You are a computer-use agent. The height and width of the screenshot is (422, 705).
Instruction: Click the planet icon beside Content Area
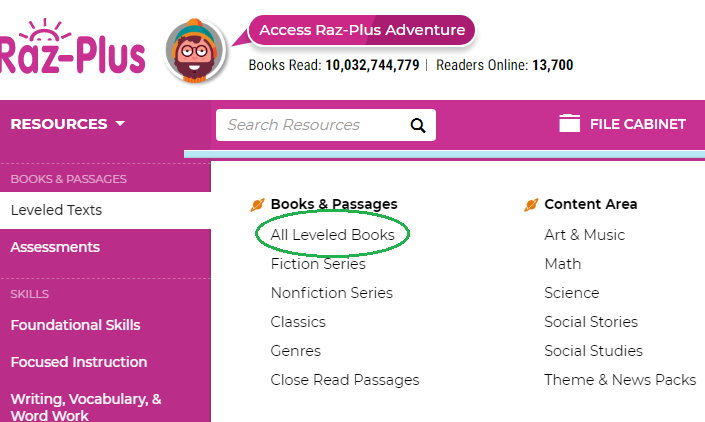pyautogui.click(x=531, y=205)
